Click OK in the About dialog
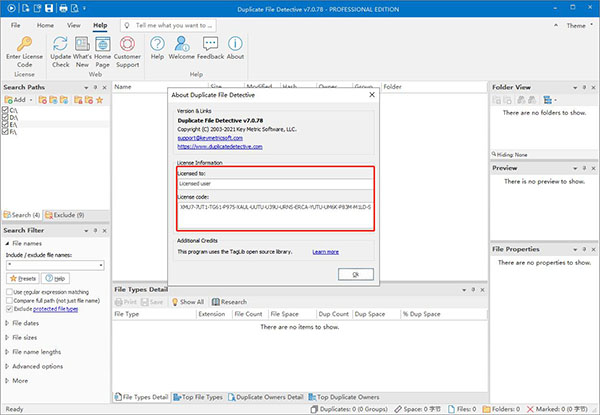The image size is (600, 415). click(x=355, y=274)
